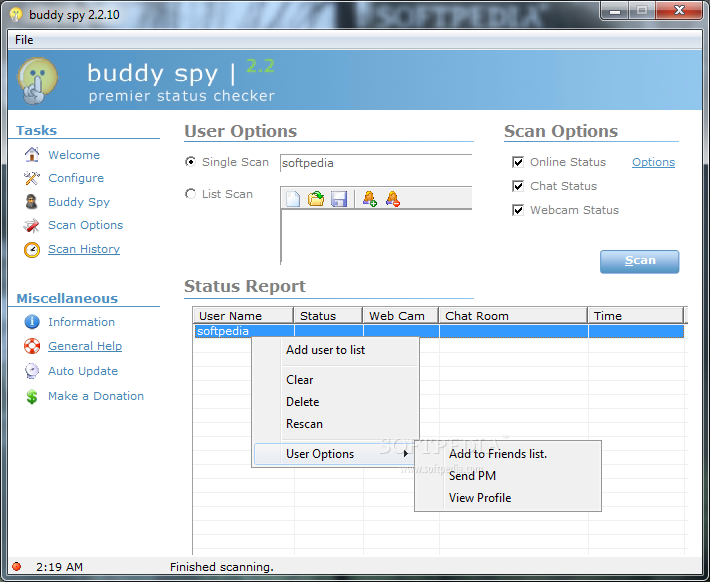Open the File menu
The height and width of the screenshot is (582, 710).
point(24,40)
